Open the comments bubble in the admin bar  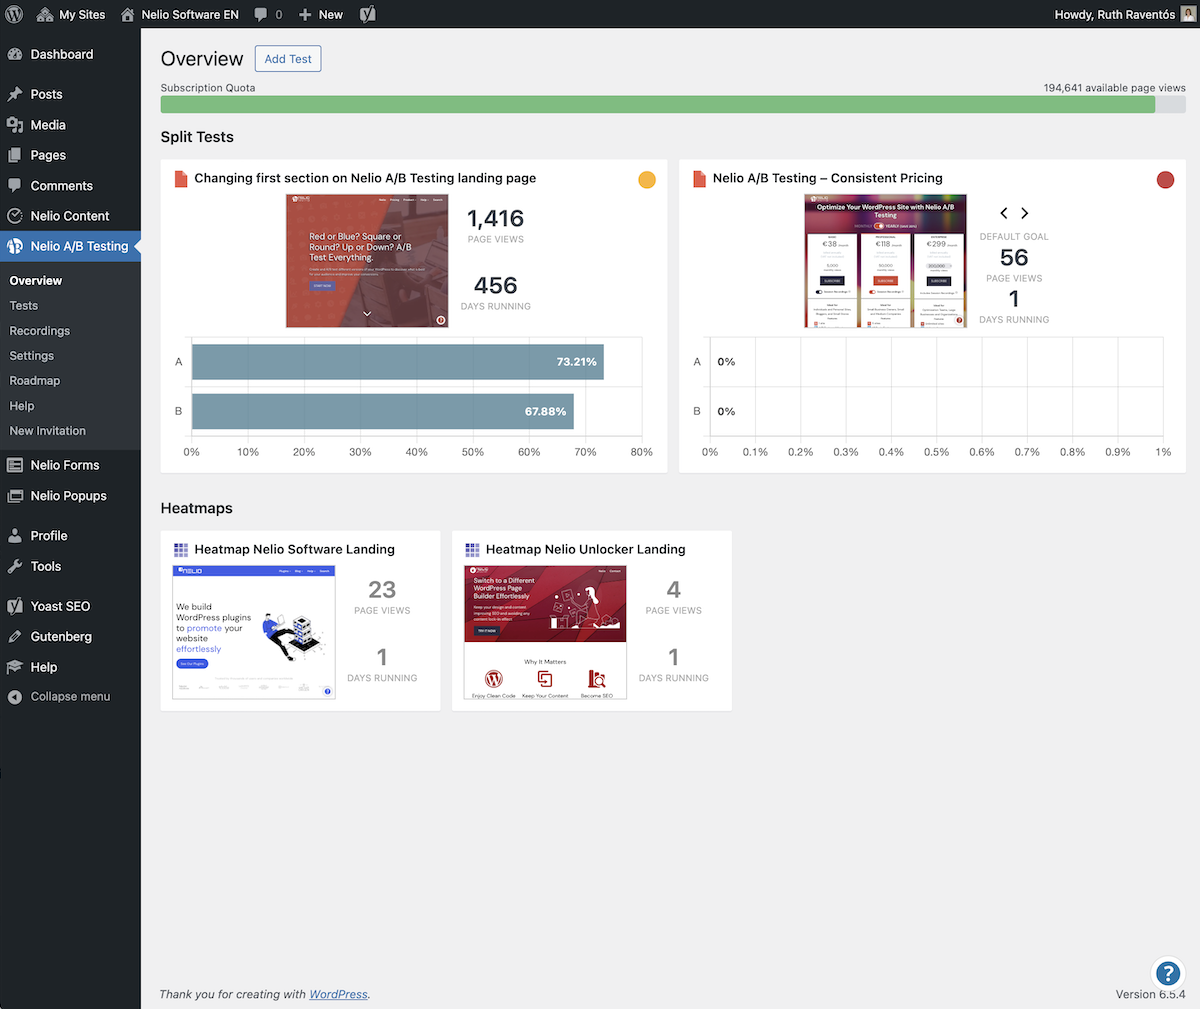pos(260,15)
